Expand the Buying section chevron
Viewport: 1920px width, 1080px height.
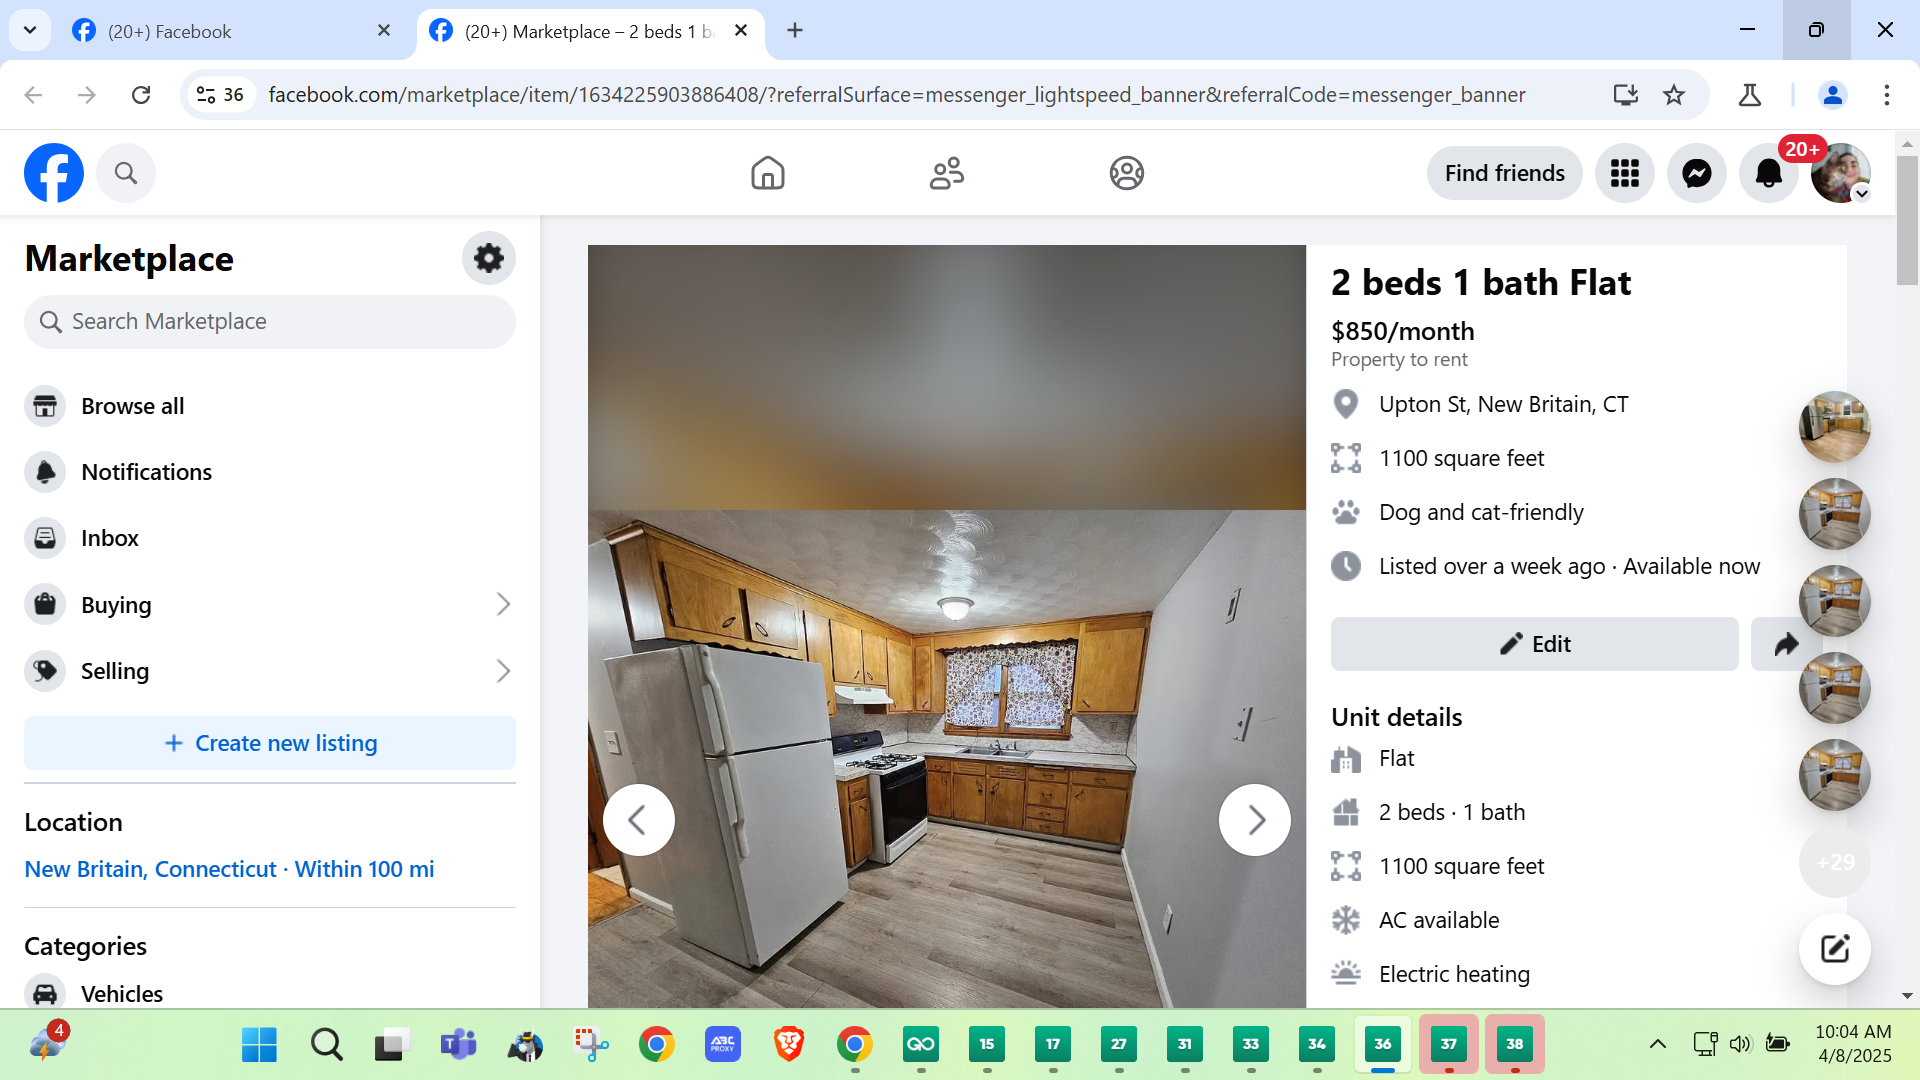503,604
